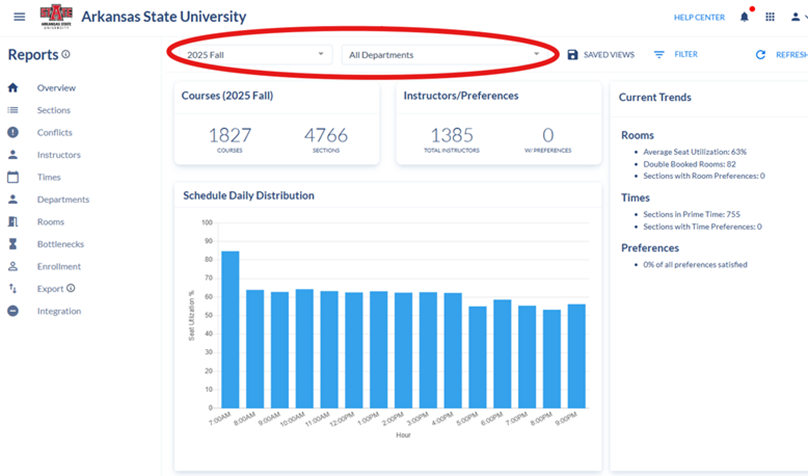808x476 pixels.
Task: Click the Export info circle icon
Action: [71, 288]
